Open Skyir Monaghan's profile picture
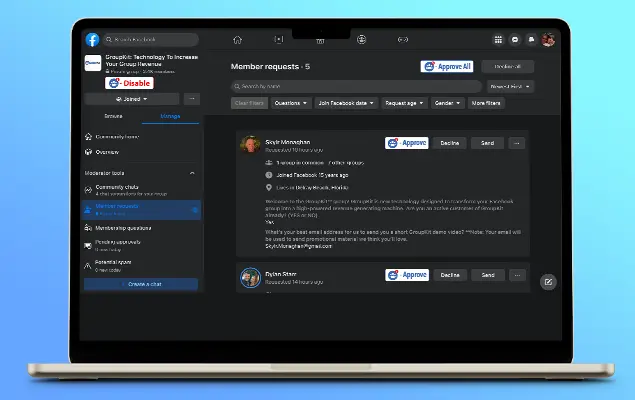The height and width of the screenshot is (400, 635). [x=250, y=145]
